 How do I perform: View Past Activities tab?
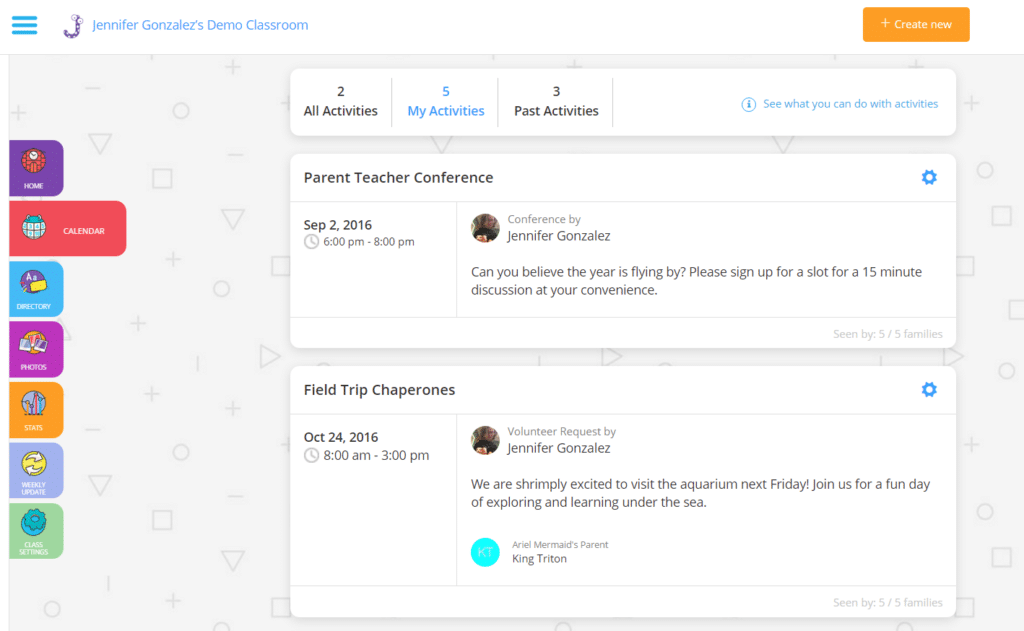click(555, 101)
